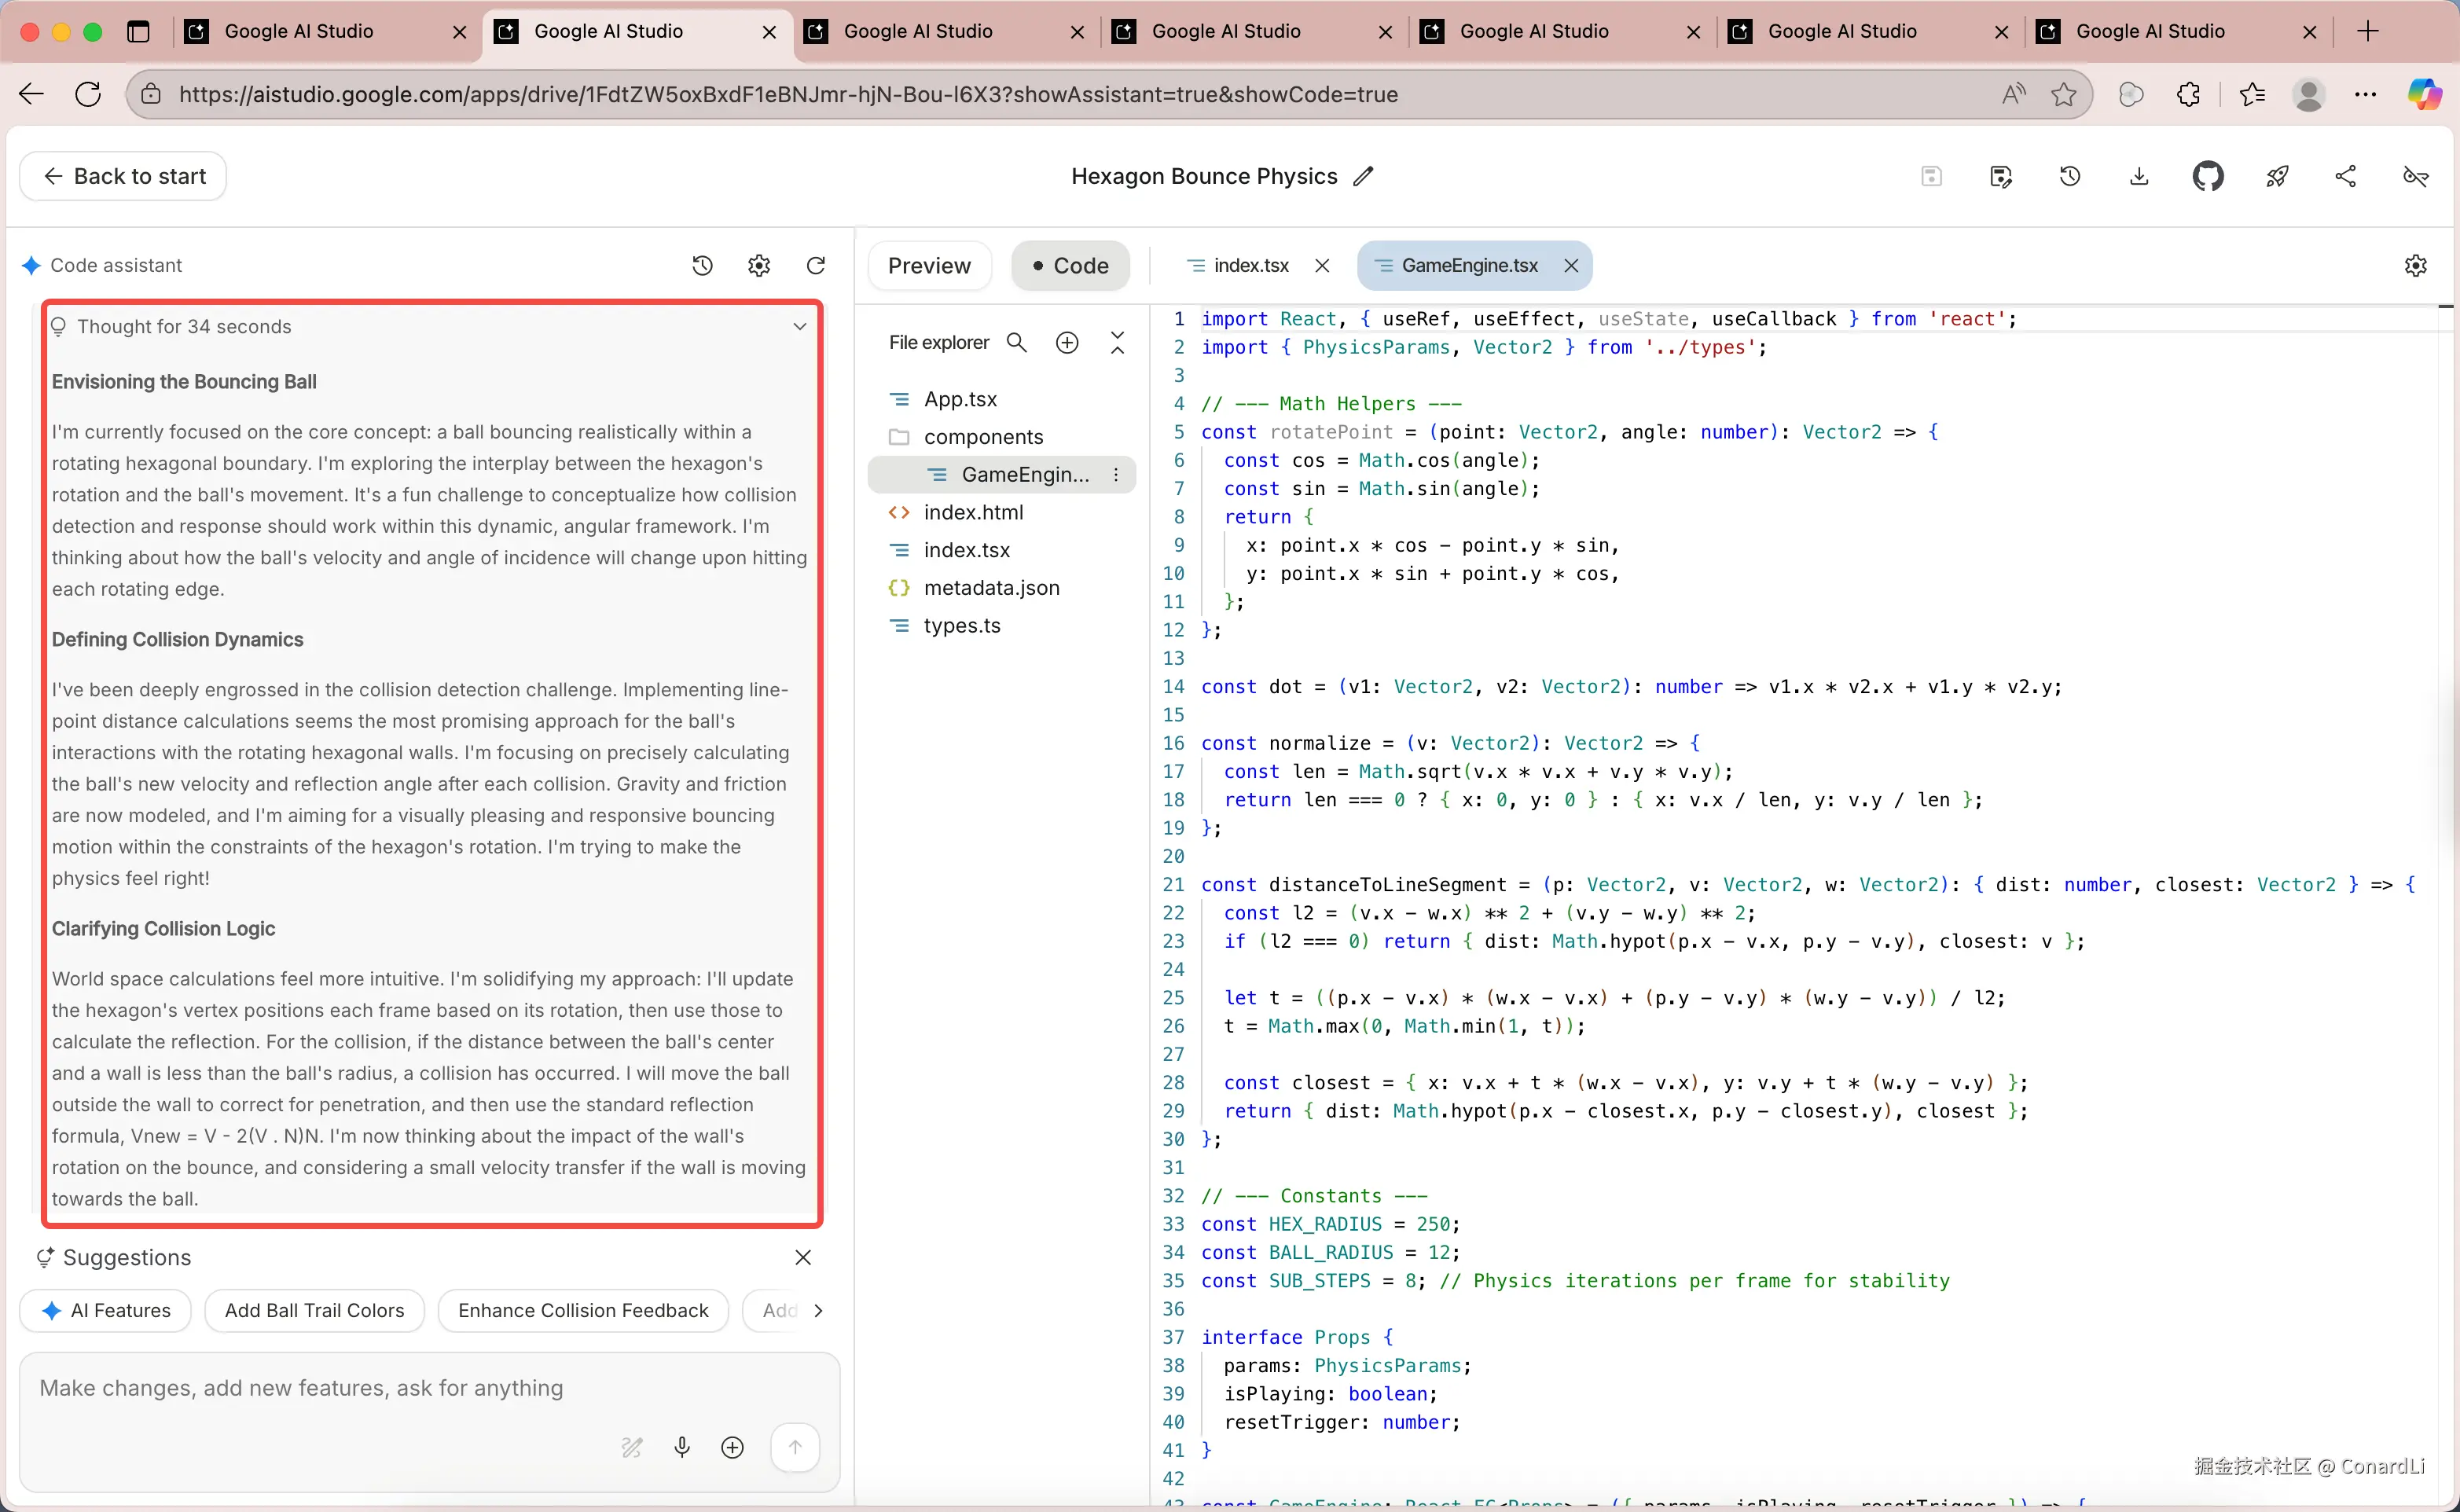The image size is (2460, 1512).
Task: Toggle the Code view button
Action: 1070,266
